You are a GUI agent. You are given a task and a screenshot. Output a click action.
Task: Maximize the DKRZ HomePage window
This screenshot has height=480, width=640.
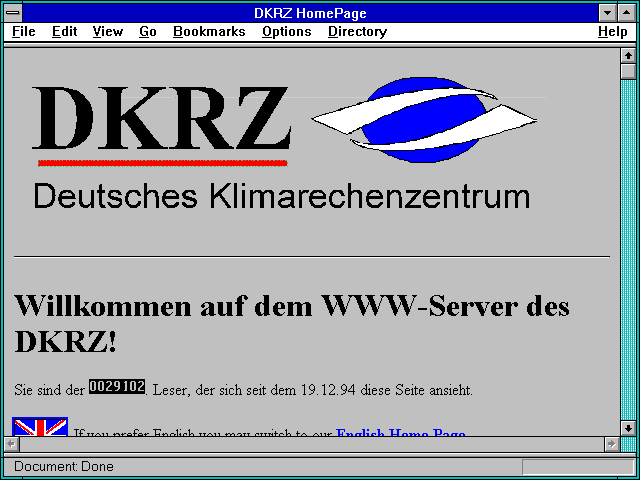click(x=627, y=13)
